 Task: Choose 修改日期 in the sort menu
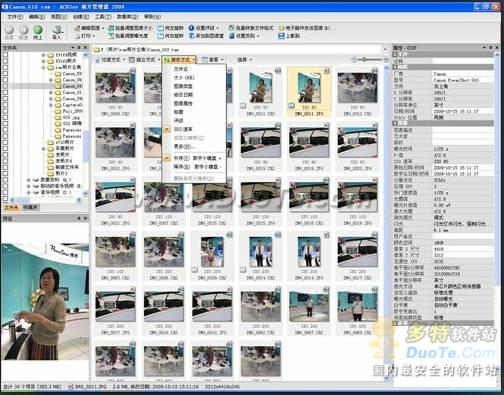[194, 95]
